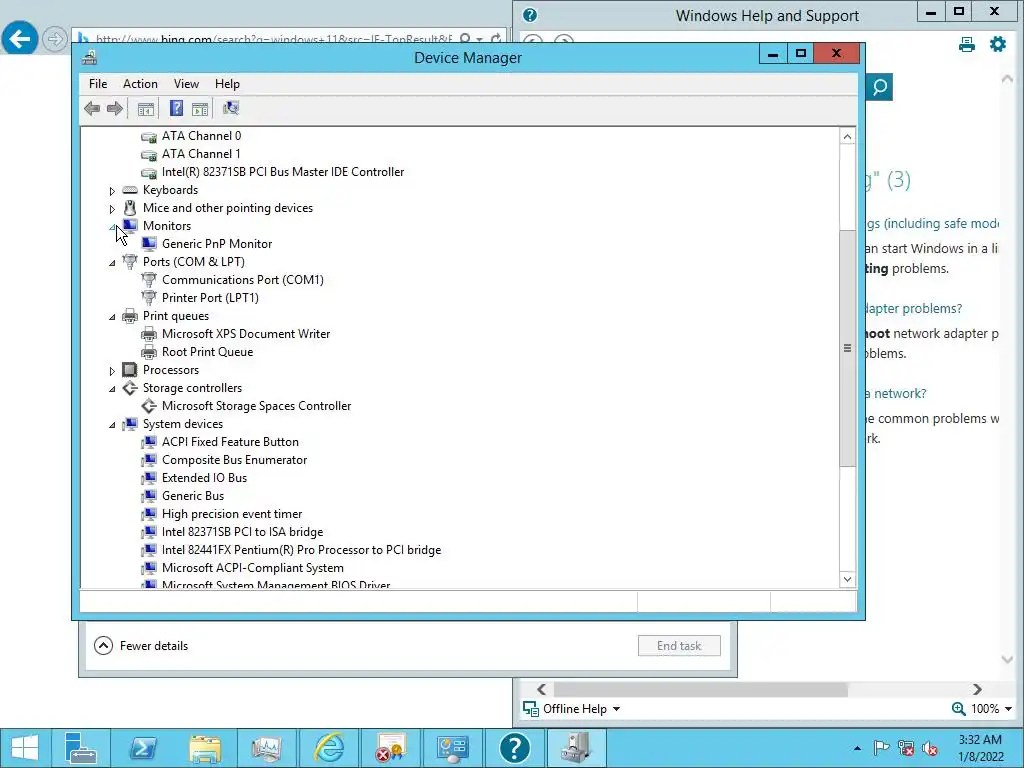
Task: Click the Ports category icon
Action: tap(130, 262)
